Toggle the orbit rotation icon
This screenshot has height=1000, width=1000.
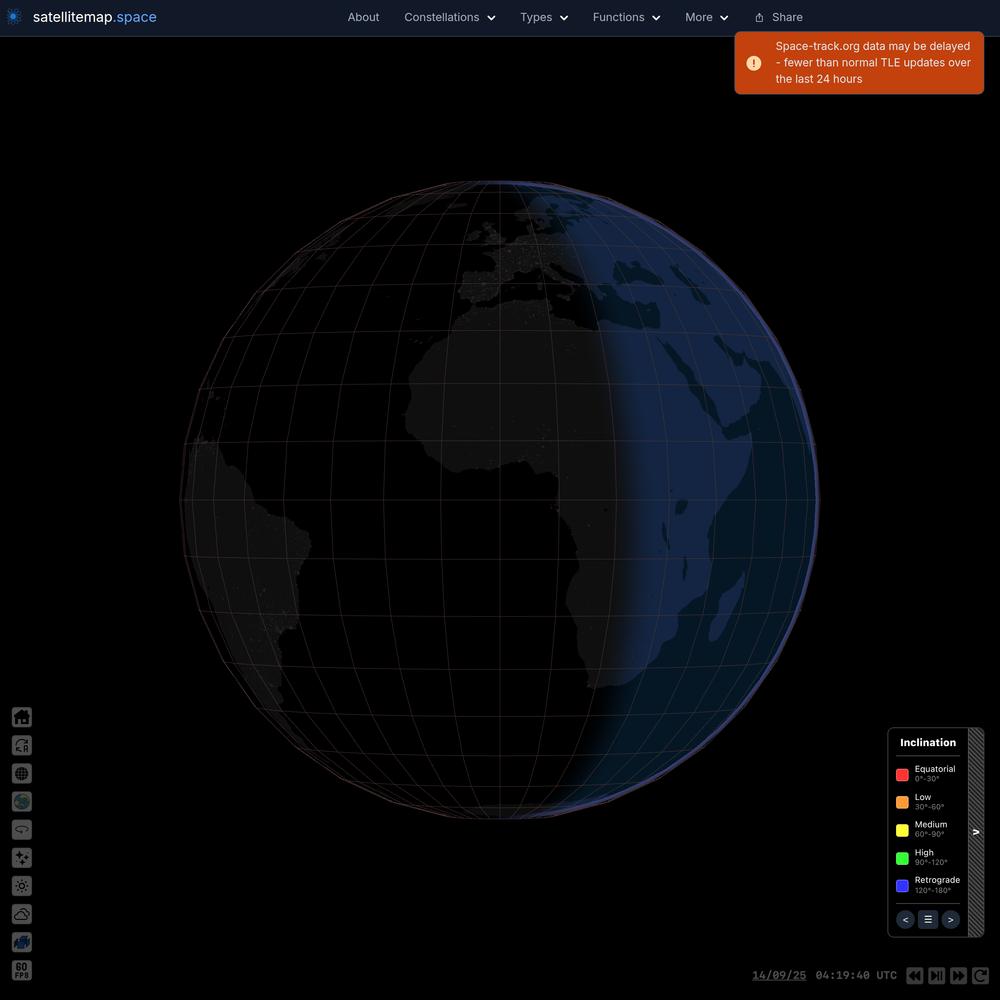pyautogui.click(x=21, y=829)
